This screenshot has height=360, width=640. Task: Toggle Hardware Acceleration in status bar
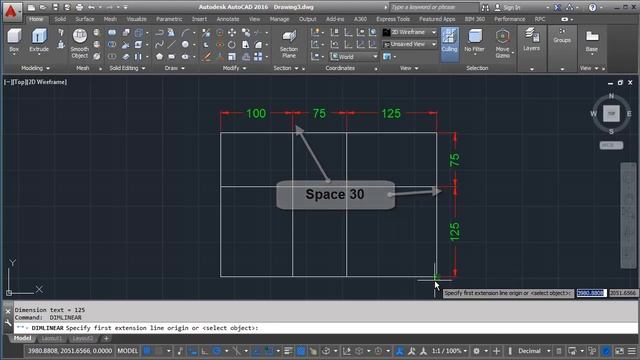[607, 351]
